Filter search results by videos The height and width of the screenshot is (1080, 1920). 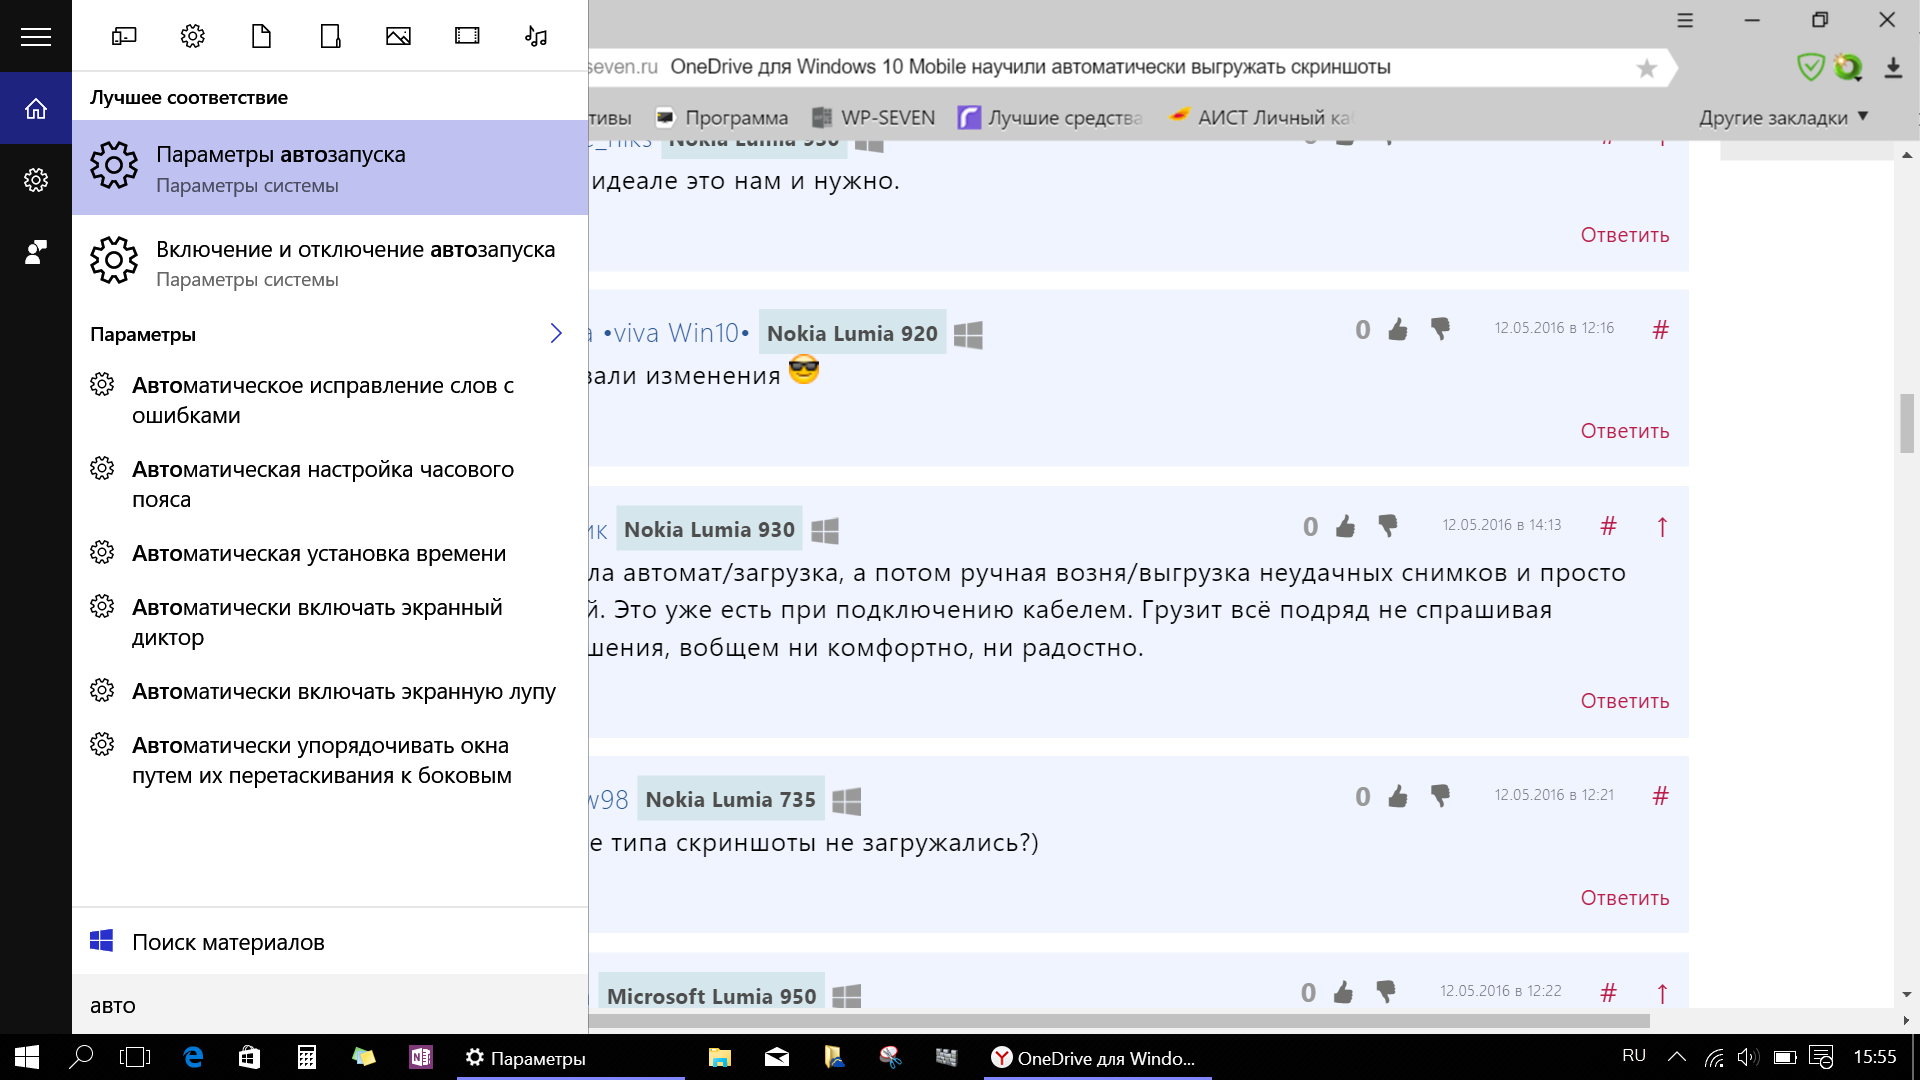pyautogui.click(x=467, y=37)
